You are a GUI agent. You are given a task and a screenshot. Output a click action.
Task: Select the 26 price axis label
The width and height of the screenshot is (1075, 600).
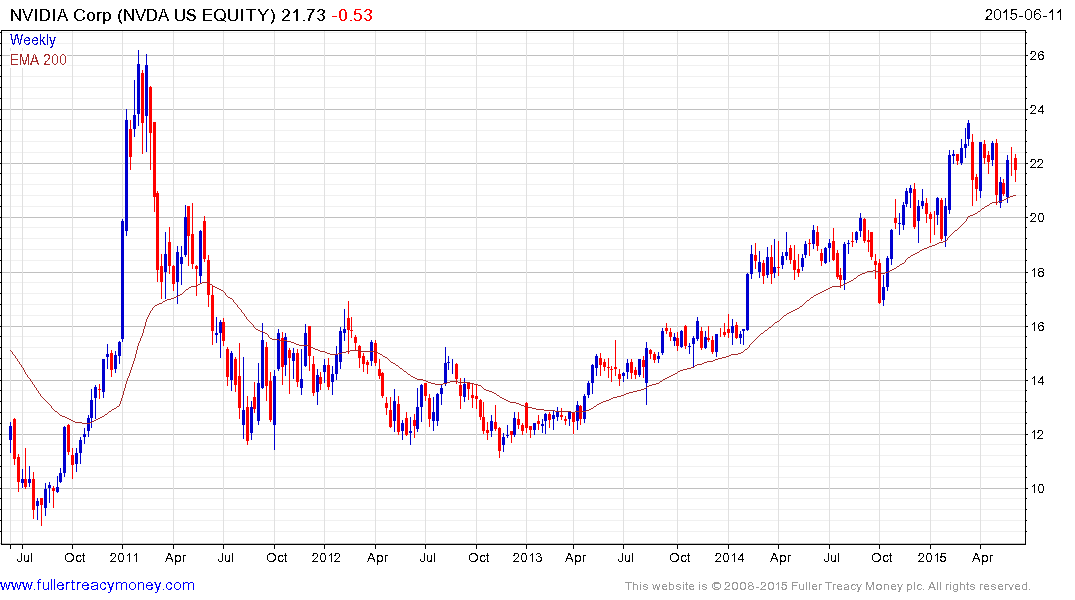(x=1037, y=56)
